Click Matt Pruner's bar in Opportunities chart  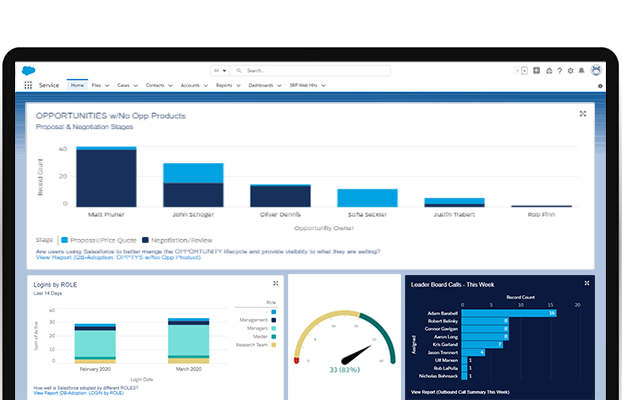[106, 177]
